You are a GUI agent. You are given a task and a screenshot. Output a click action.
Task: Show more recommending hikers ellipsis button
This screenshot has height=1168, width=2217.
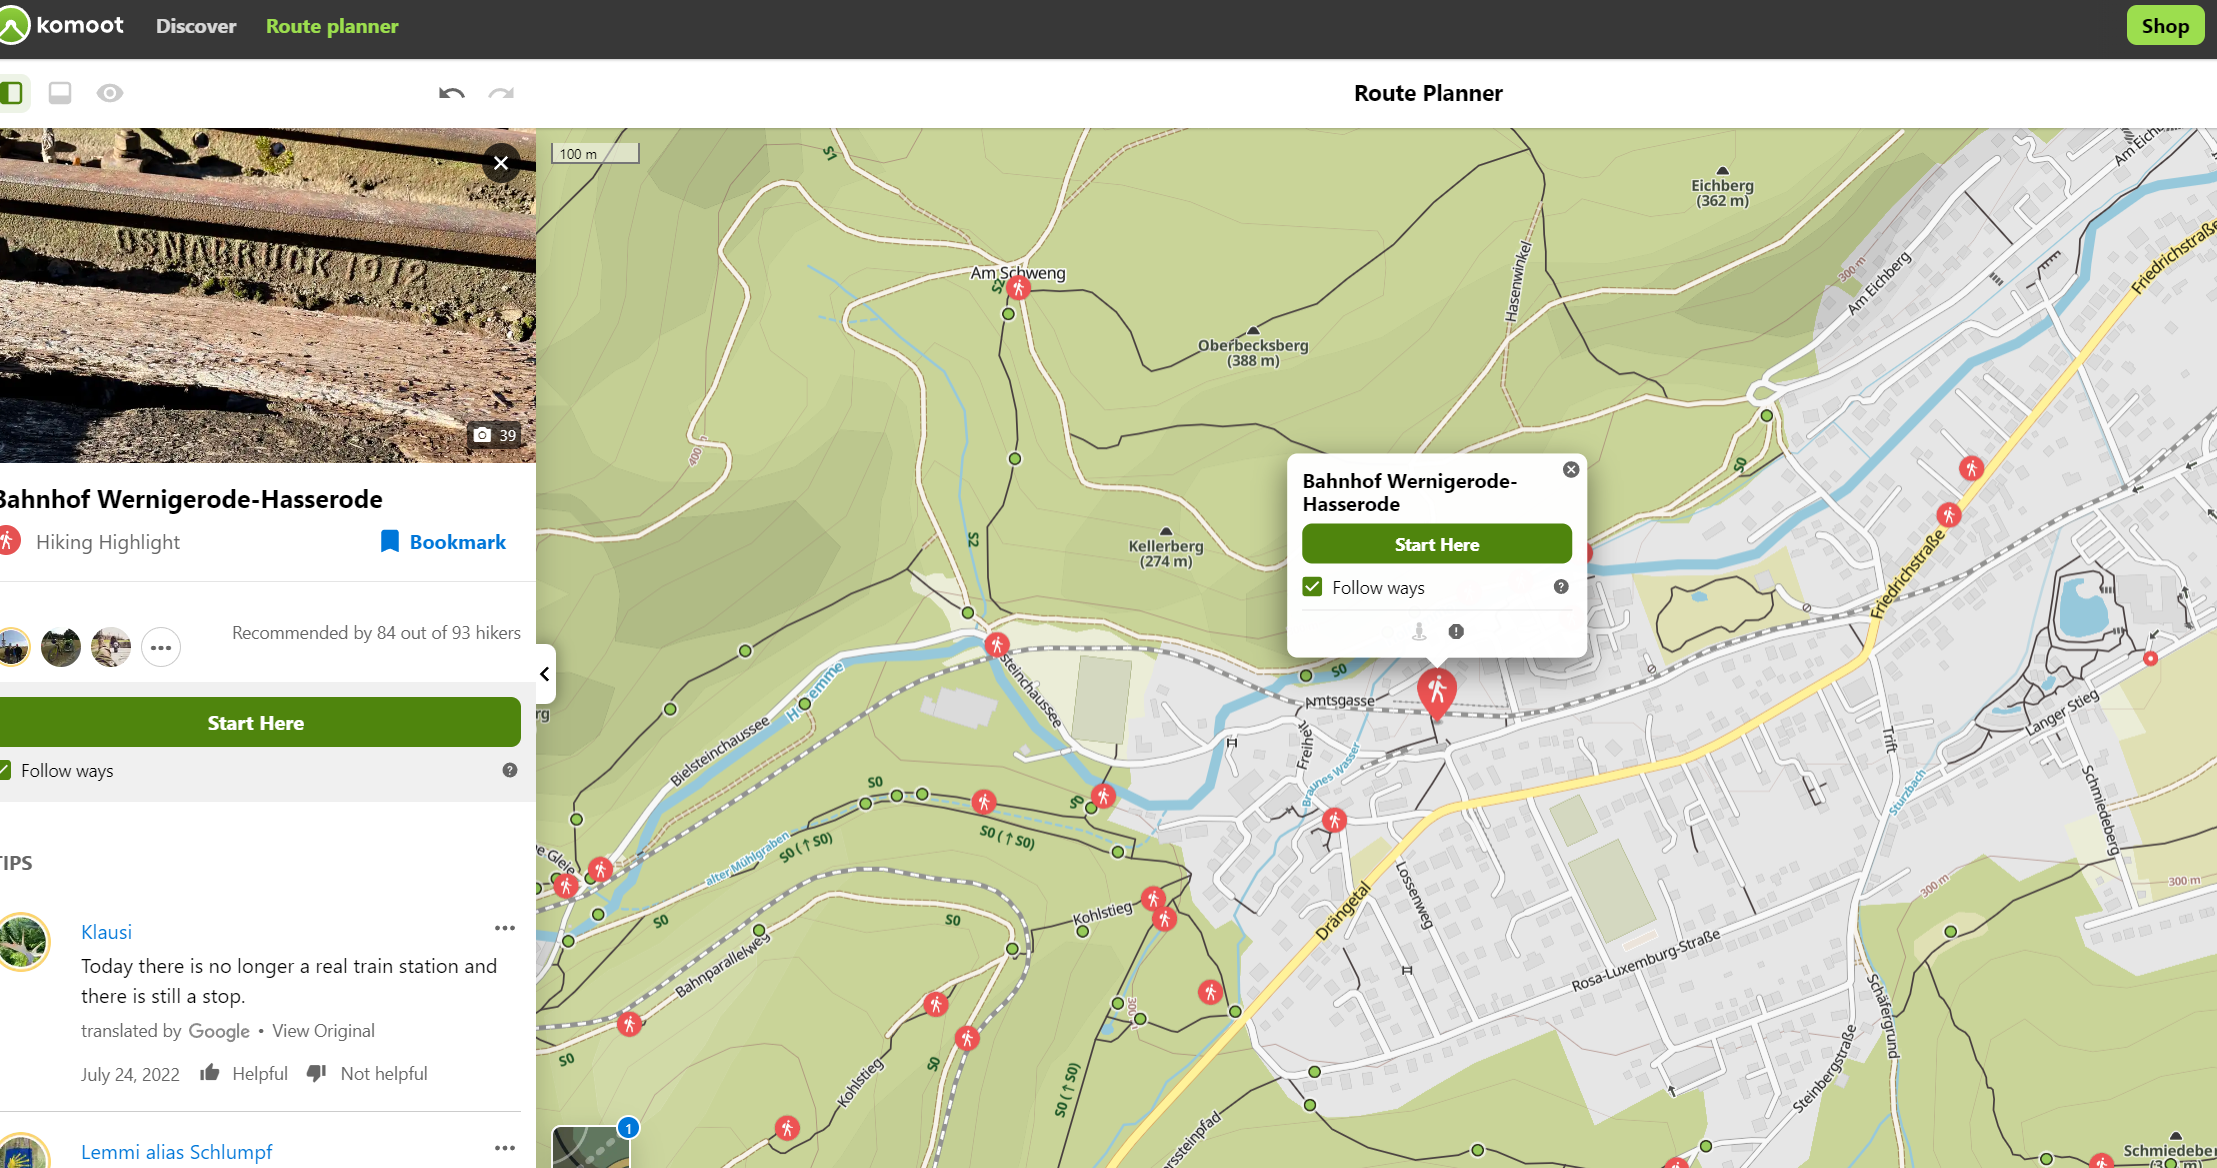pos(161,647)
